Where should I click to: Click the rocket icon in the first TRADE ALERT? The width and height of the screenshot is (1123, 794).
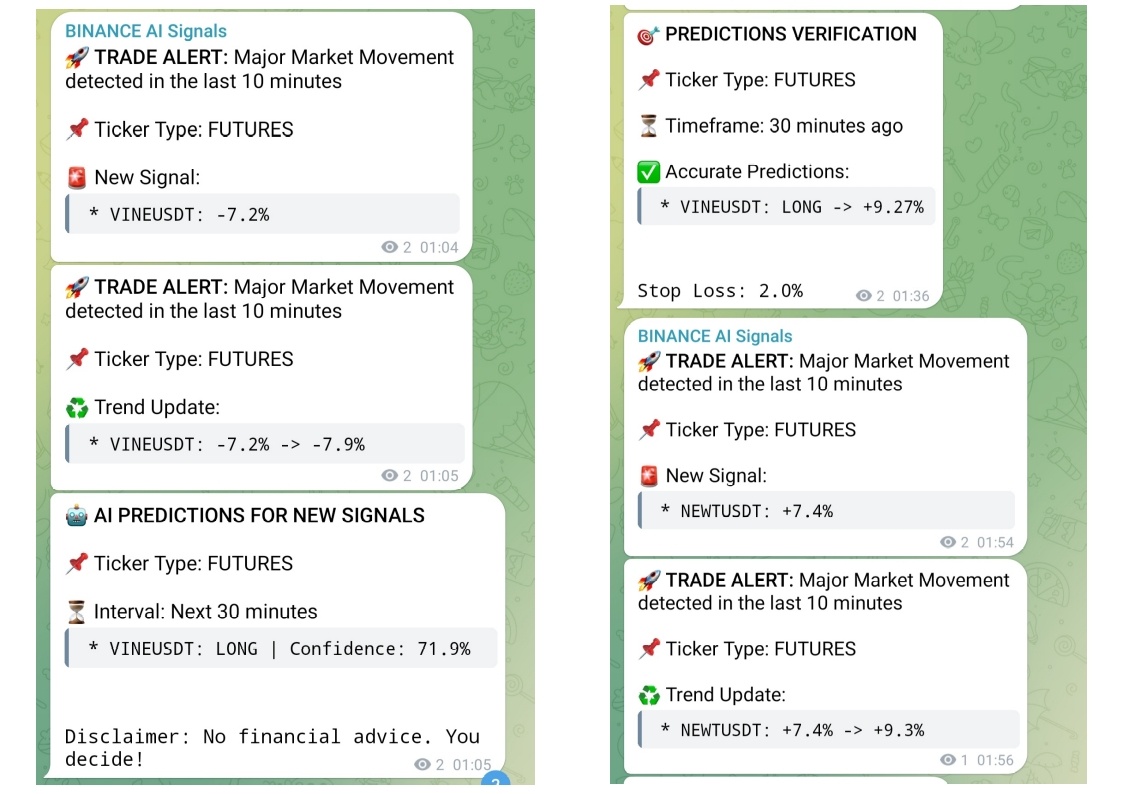[x=75, y=57]
